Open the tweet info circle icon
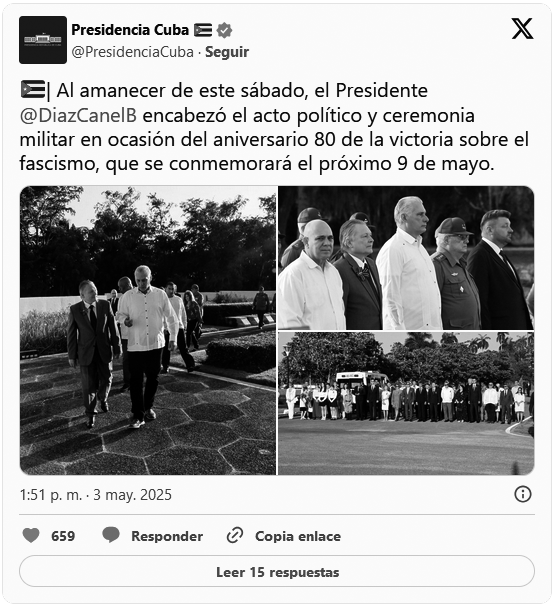This screenshot has height=608, width=555. (523, 494)
